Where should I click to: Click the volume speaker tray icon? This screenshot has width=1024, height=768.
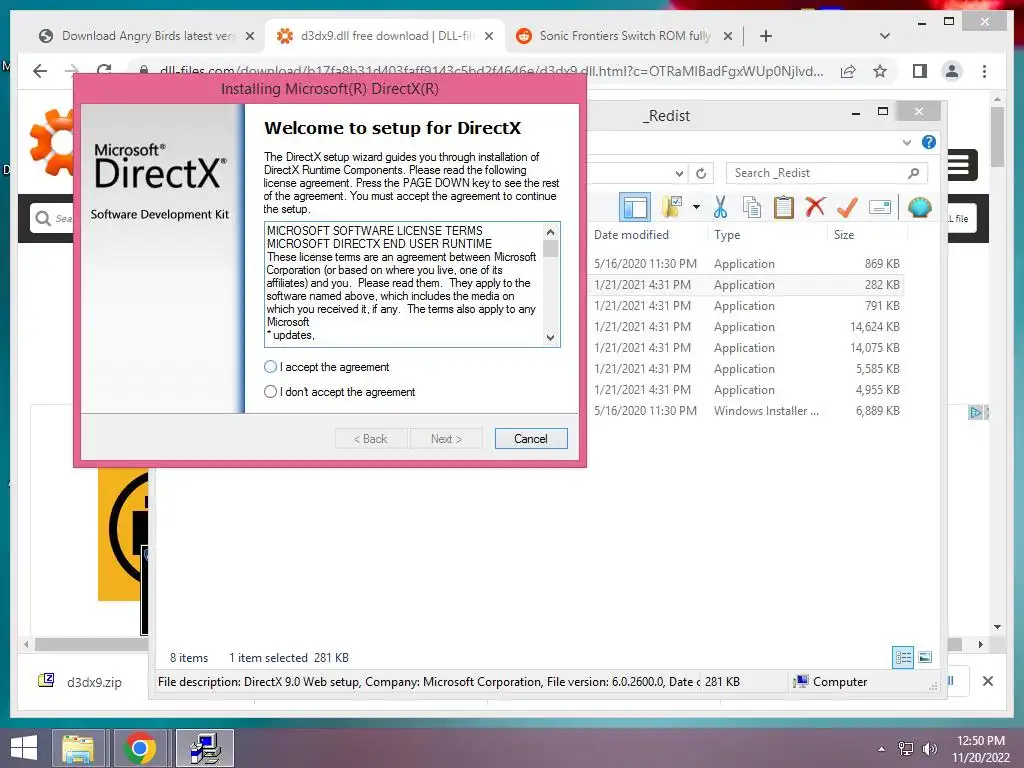[x=929, y=749]
